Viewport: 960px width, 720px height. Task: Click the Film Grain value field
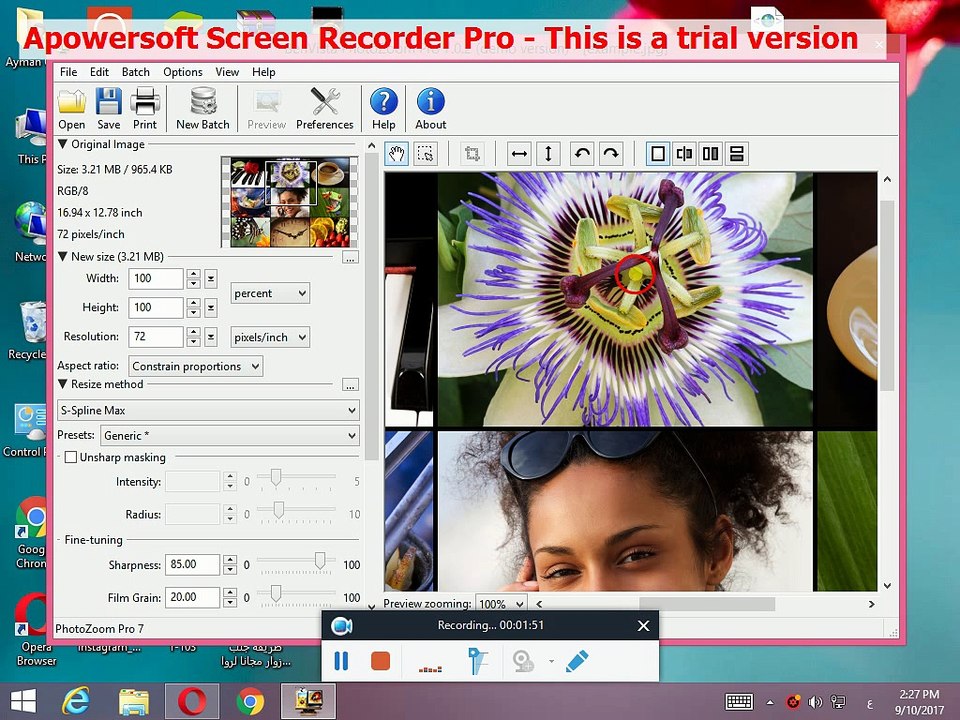192,597
